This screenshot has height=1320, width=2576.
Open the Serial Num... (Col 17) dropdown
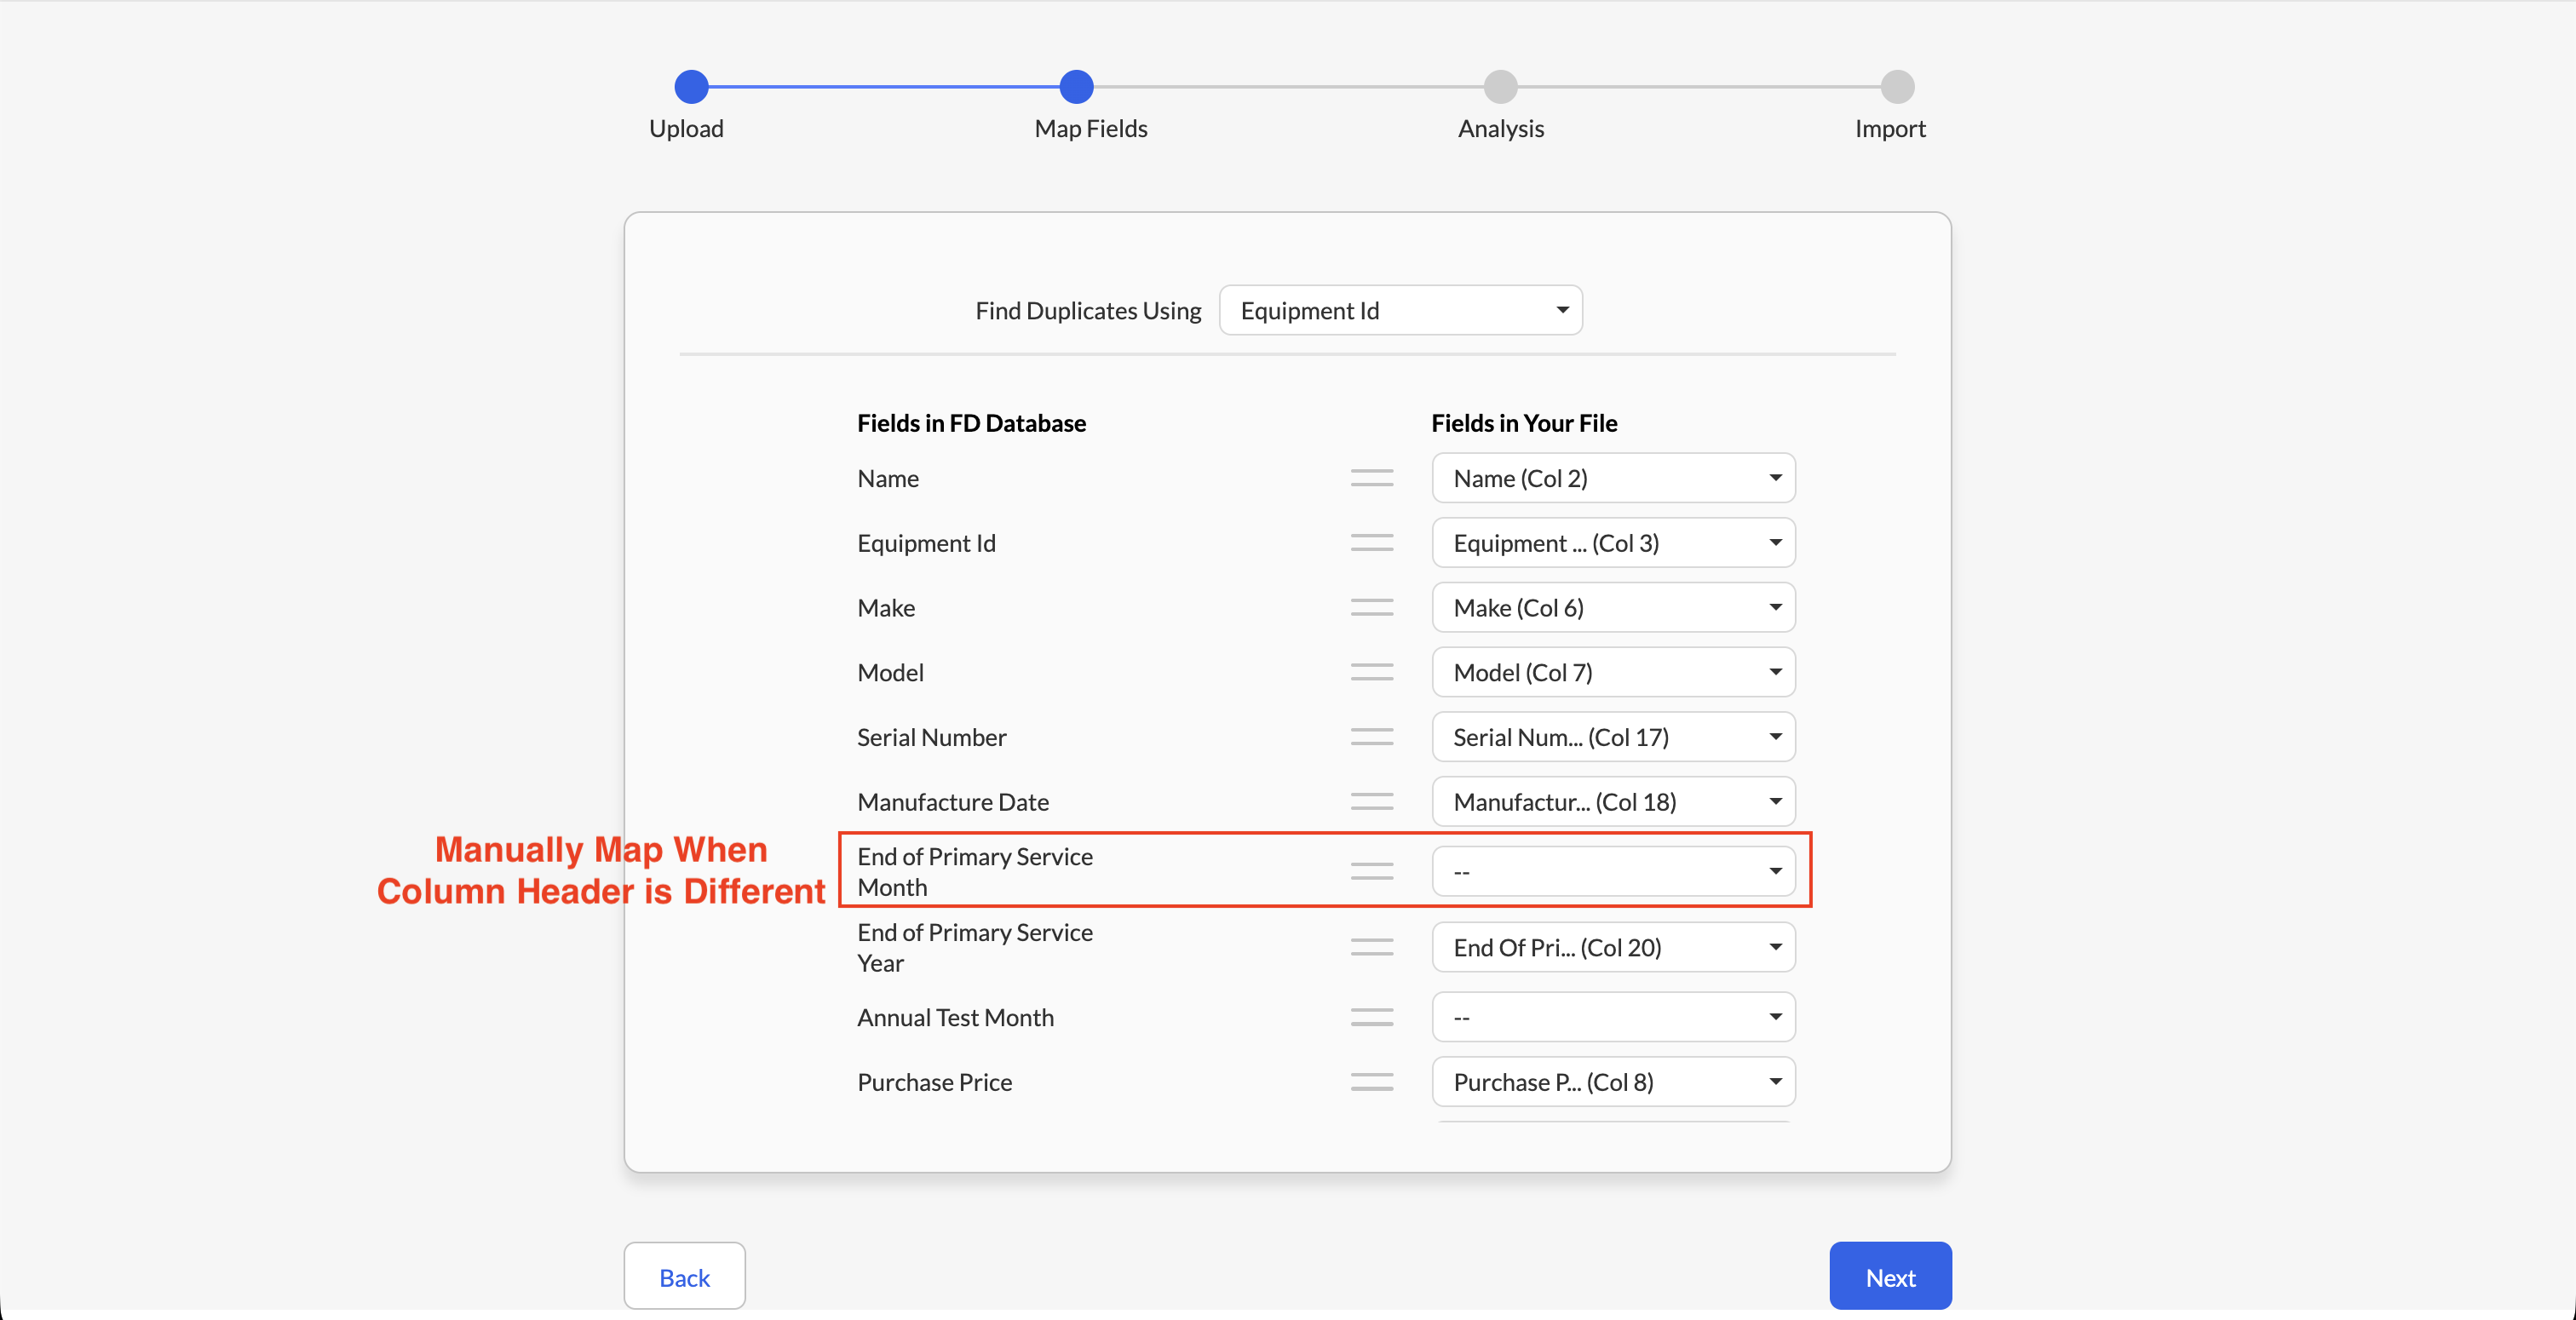tap(1613, 737)
